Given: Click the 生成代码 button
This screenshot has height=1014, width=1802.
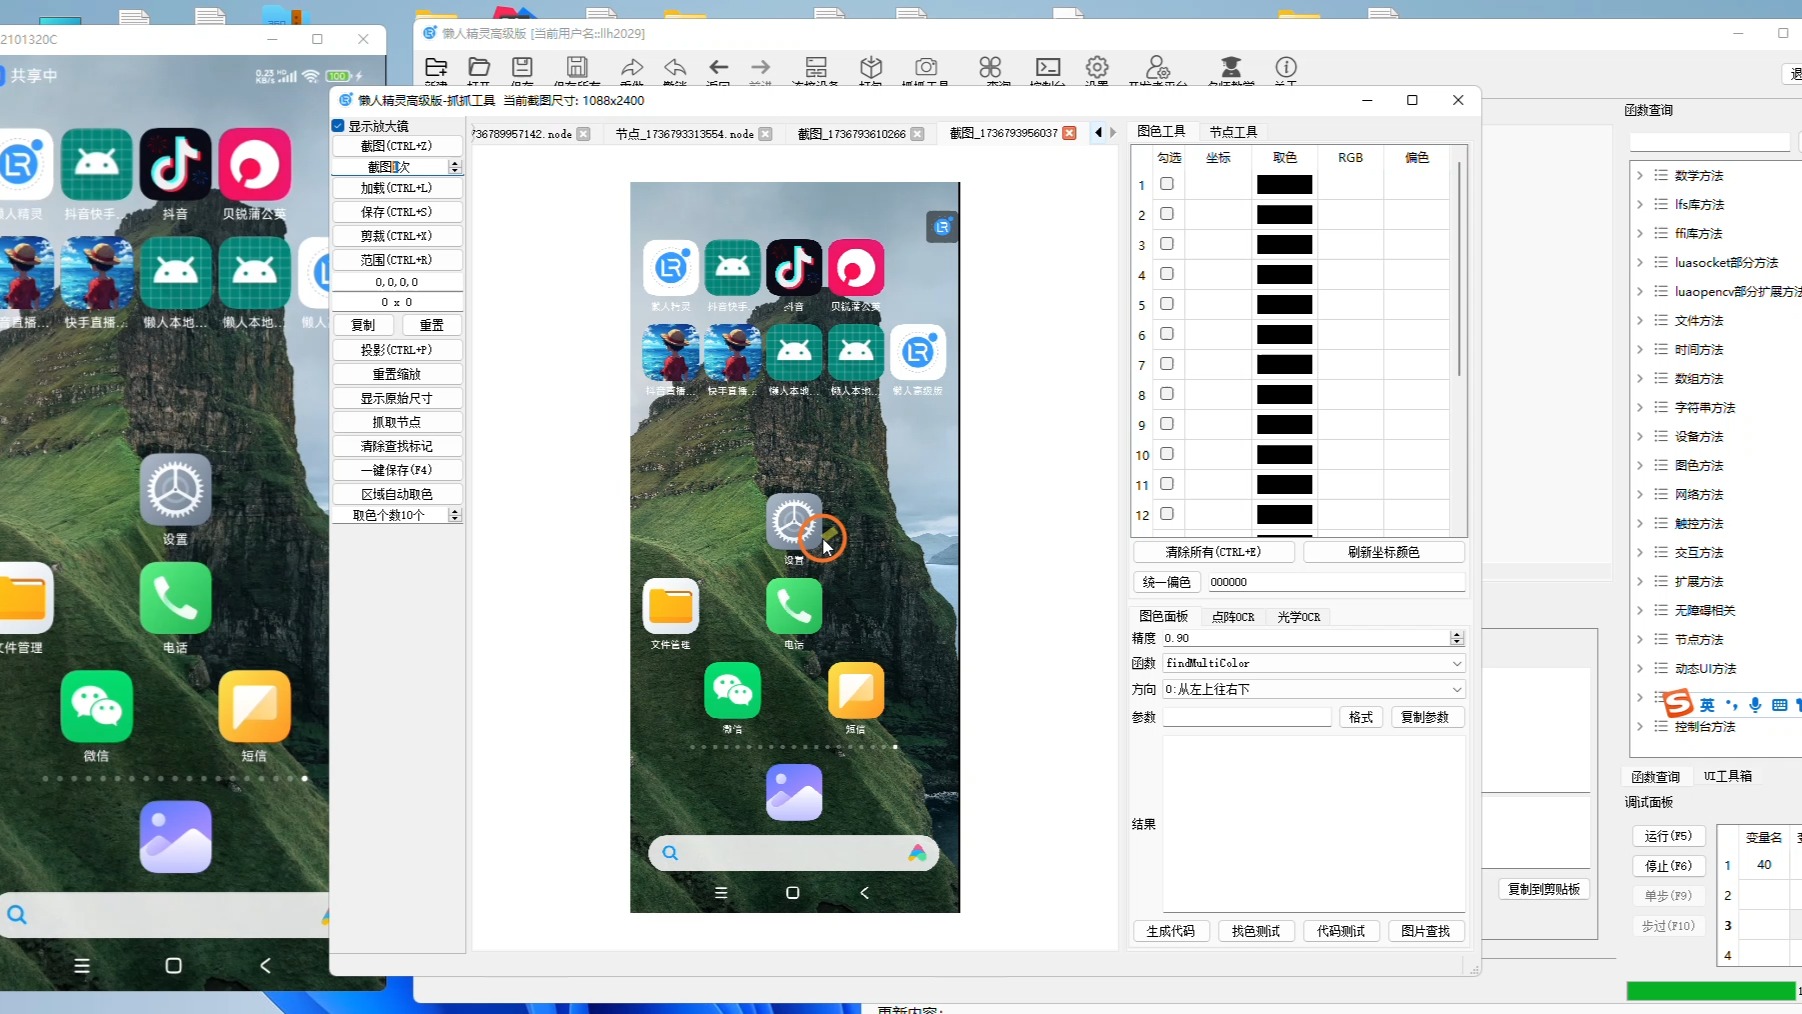Looking at the screenshot, I should (x=1170, y=931).
